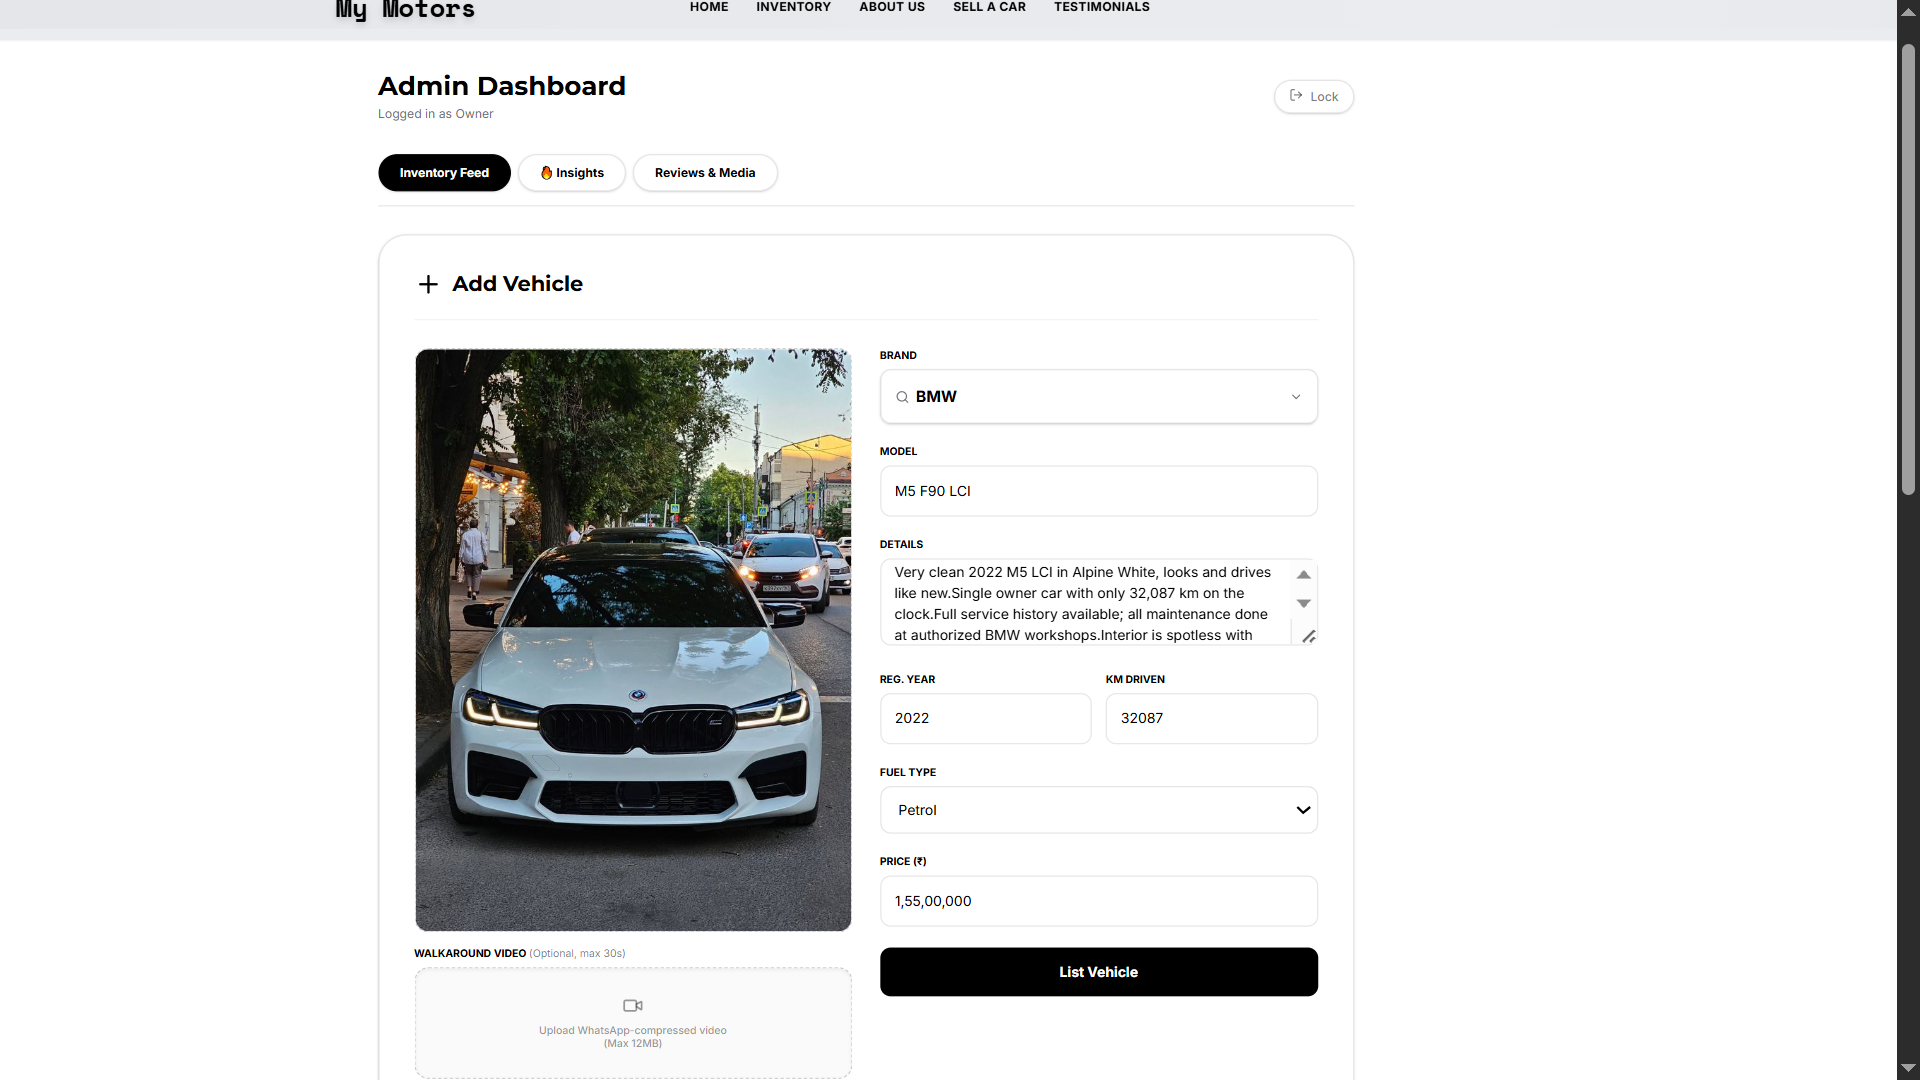Click the List Vehicle button

(1098, 972)
